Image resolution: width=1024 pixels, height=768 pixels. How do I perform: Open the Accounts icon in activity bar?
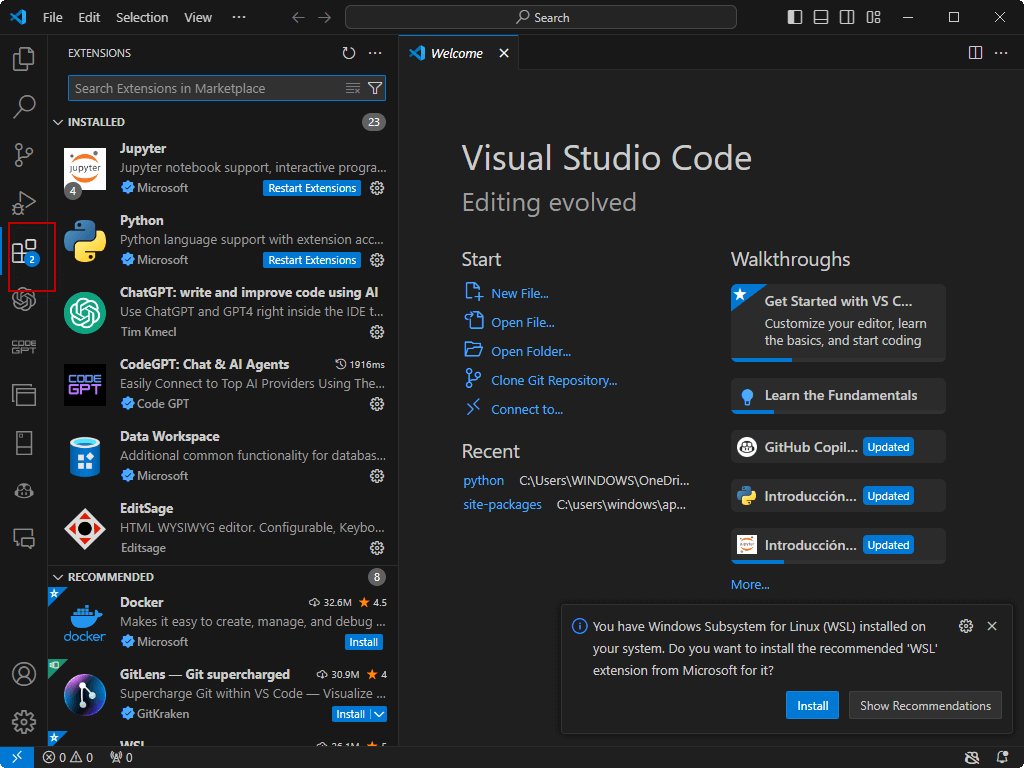24,674
